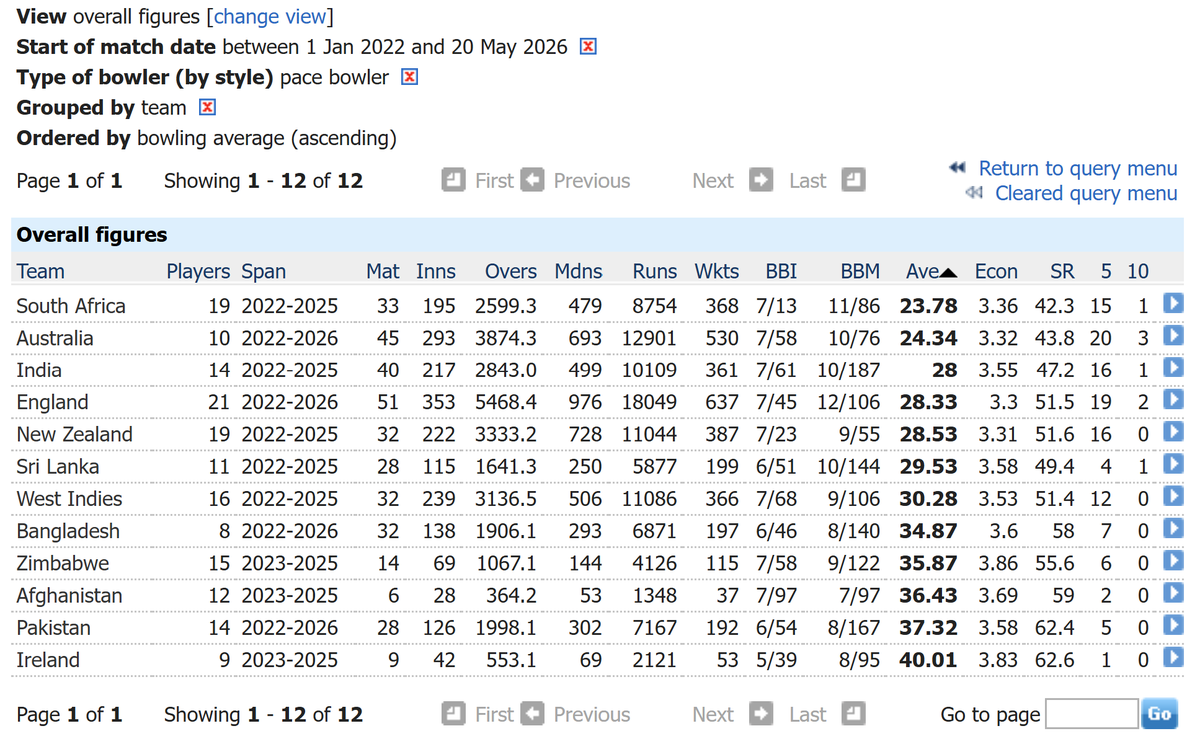Sort table by Mat column

tap(383, 271)
